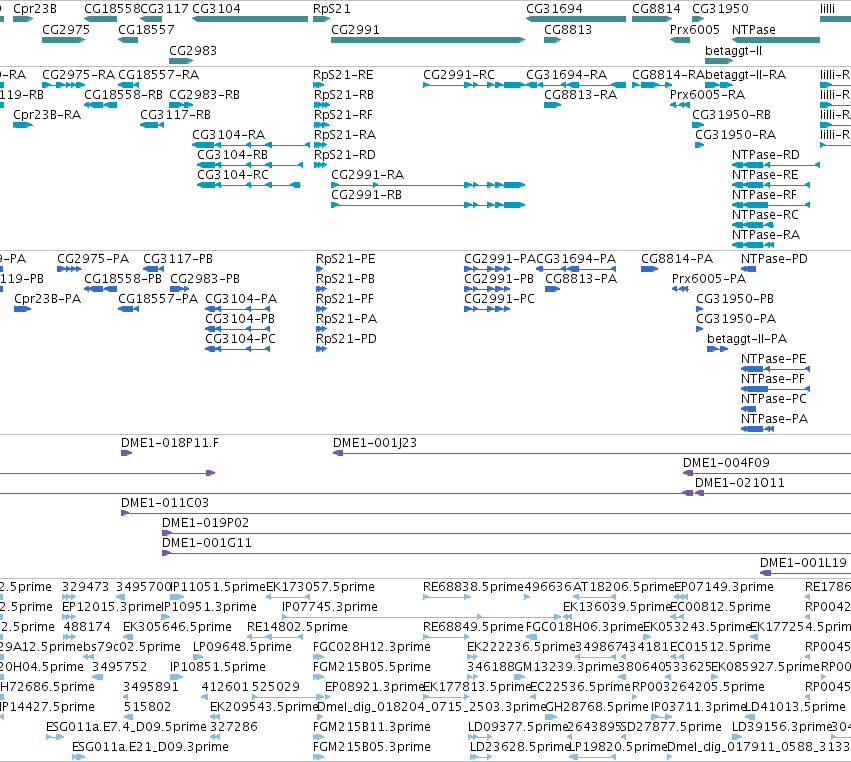Image resolution: width=851 pixels, height=762 pixels.
Task: Select EST EK209543.5prime
Action: pyautogui.click(x=216, y=717)
